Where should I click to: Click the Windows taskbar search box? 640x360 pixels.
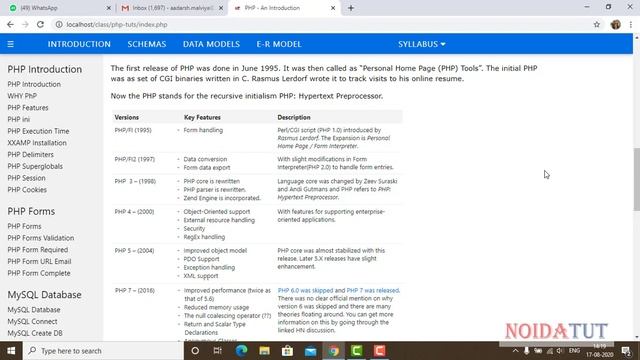tap(103, 351)
